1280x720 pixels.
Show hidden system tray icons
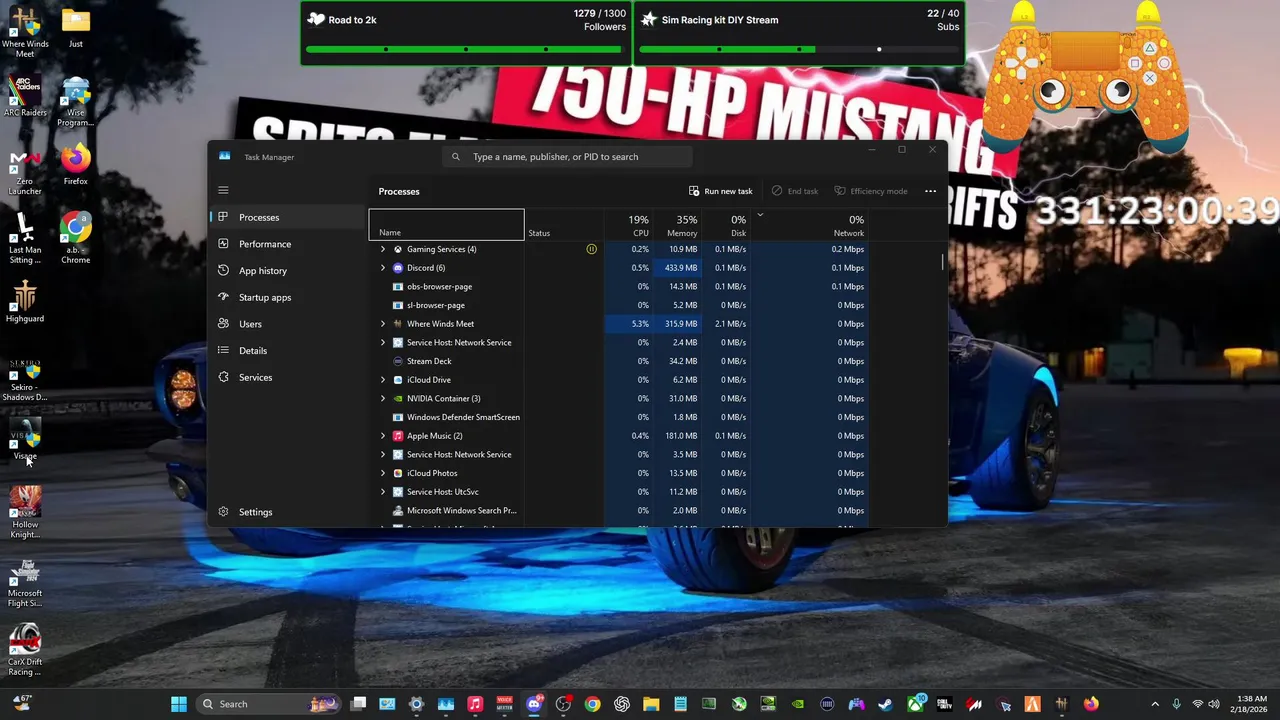1155,704
